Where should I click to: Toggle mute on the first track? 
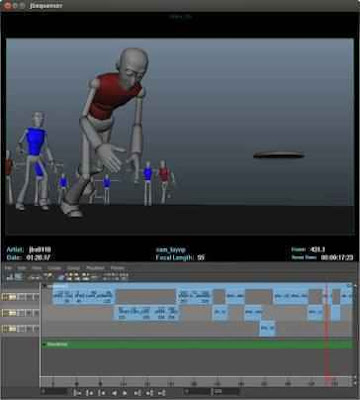point(36,297)
